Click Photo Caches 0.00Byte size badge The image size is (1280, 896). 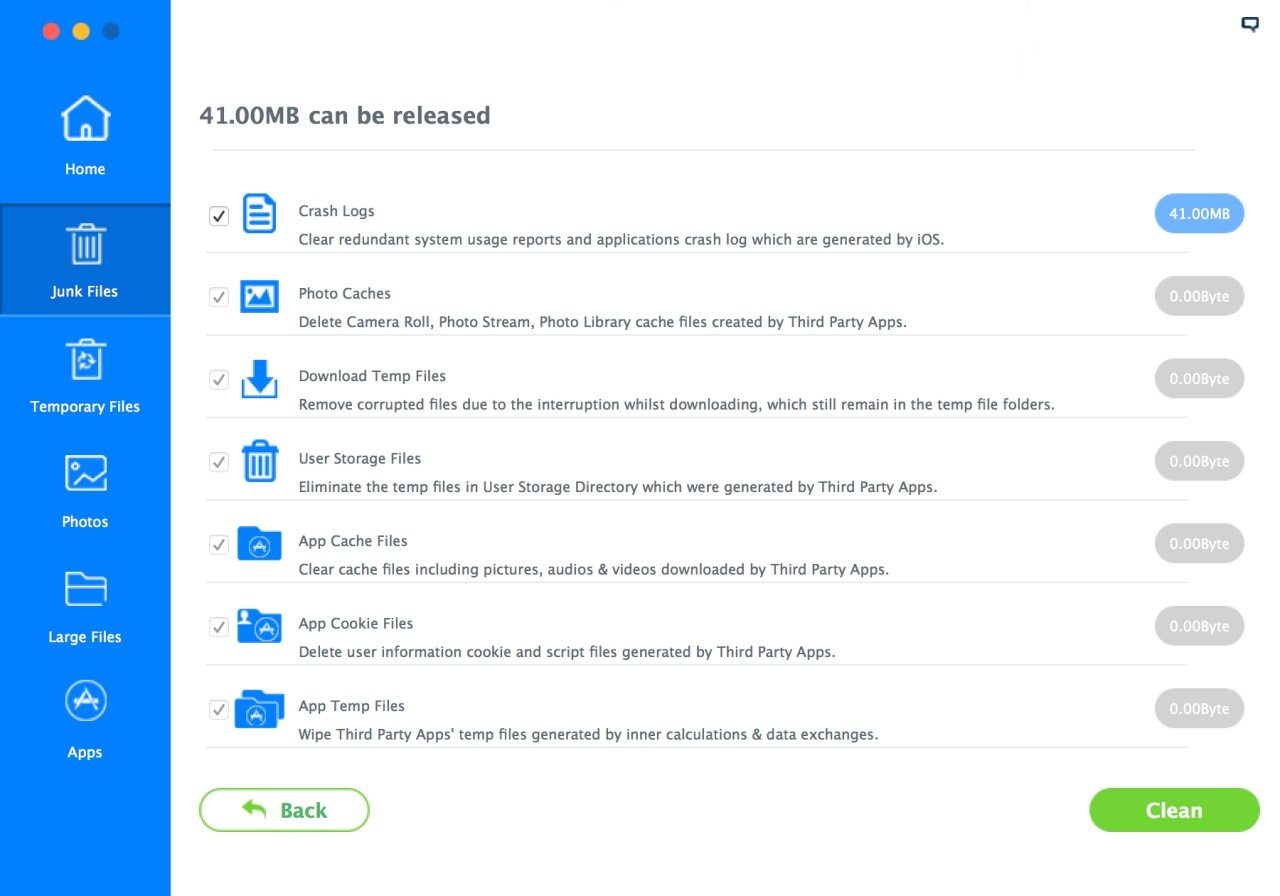click(x=1199, y=296)
